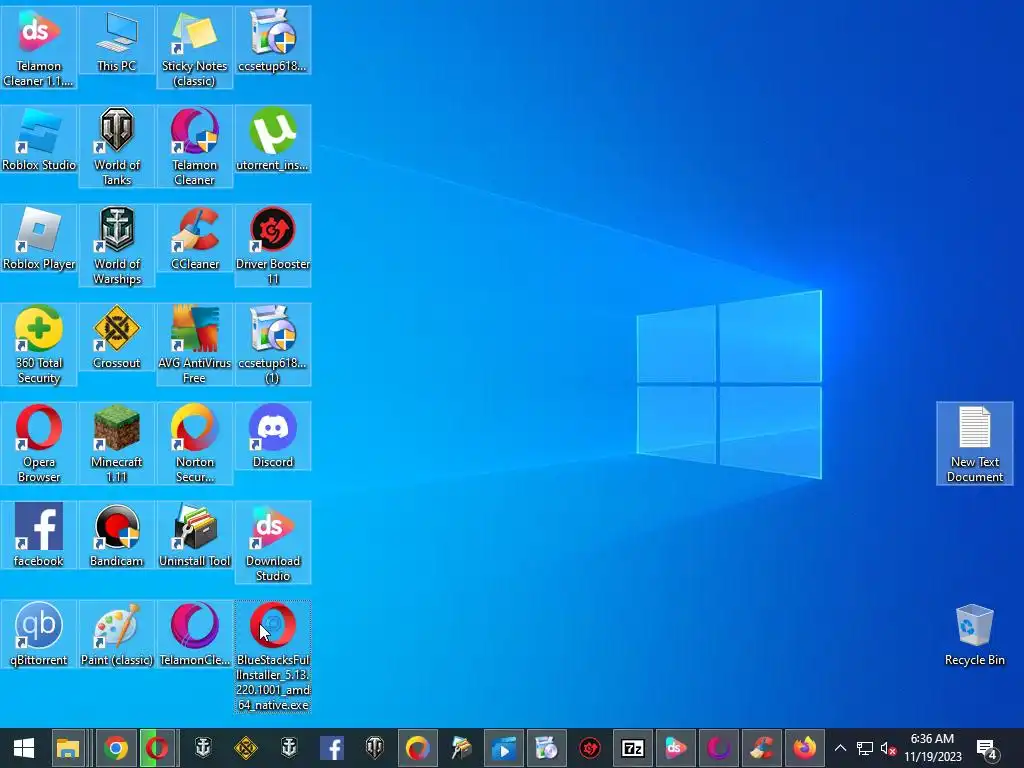
Task: Open Firefox from the taskbar
Action: tap(805, 748)
